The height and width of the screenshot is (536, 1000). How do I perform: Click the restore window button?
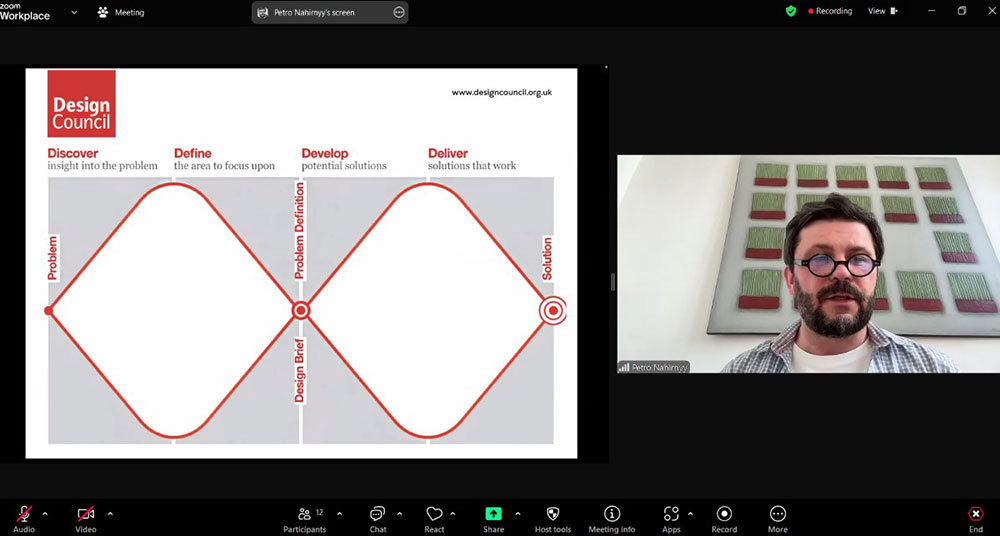coord(962,11)
